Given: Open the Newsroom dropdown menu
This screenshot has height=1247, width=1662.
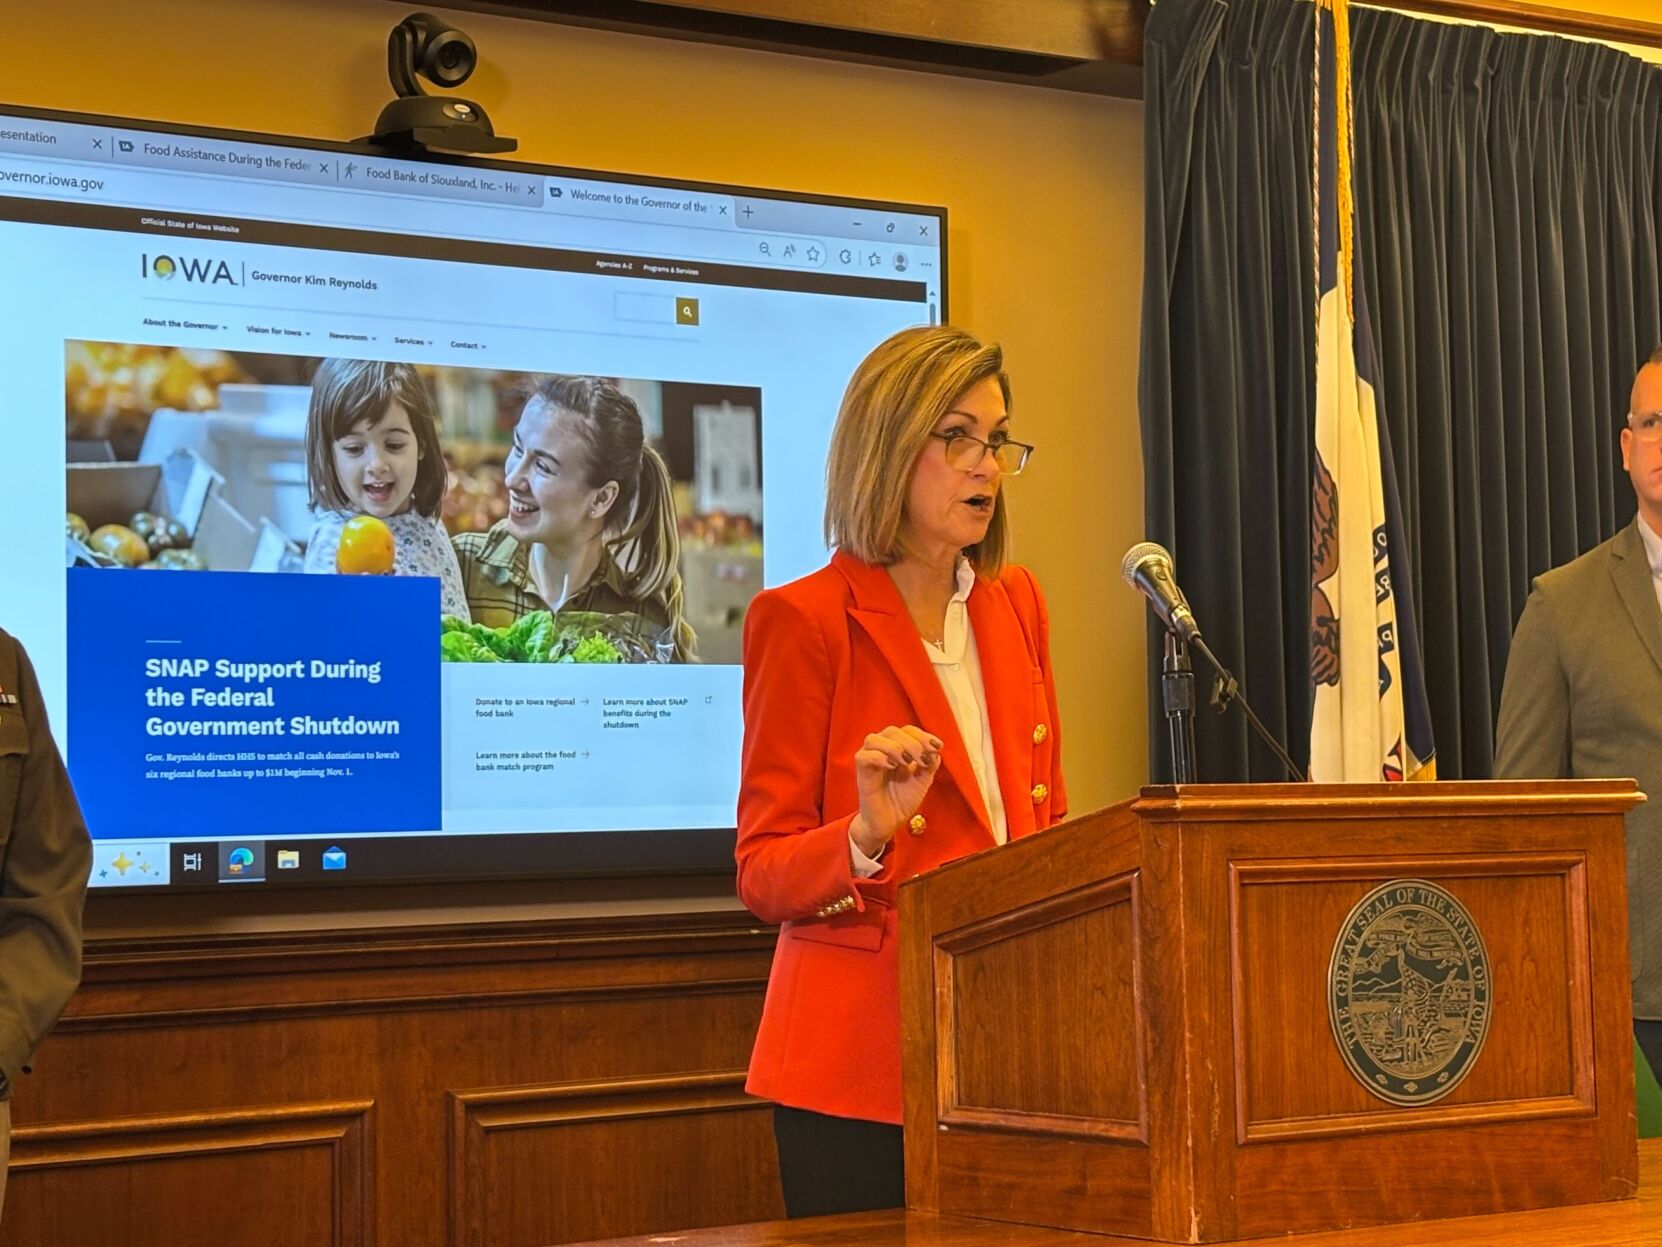Looking at the screenshot, I should click(x=352, y=337).
